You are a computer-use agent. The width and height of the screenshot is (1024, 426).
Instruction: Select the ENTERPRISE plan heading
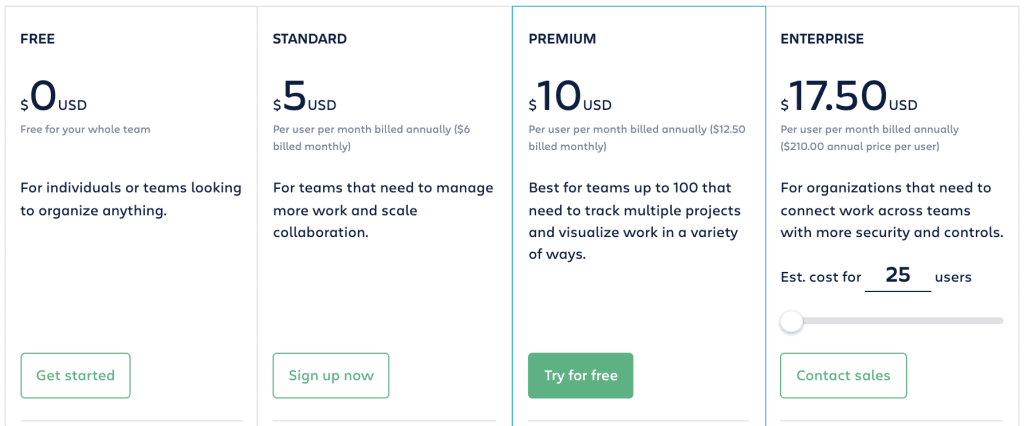coord(822,39)
